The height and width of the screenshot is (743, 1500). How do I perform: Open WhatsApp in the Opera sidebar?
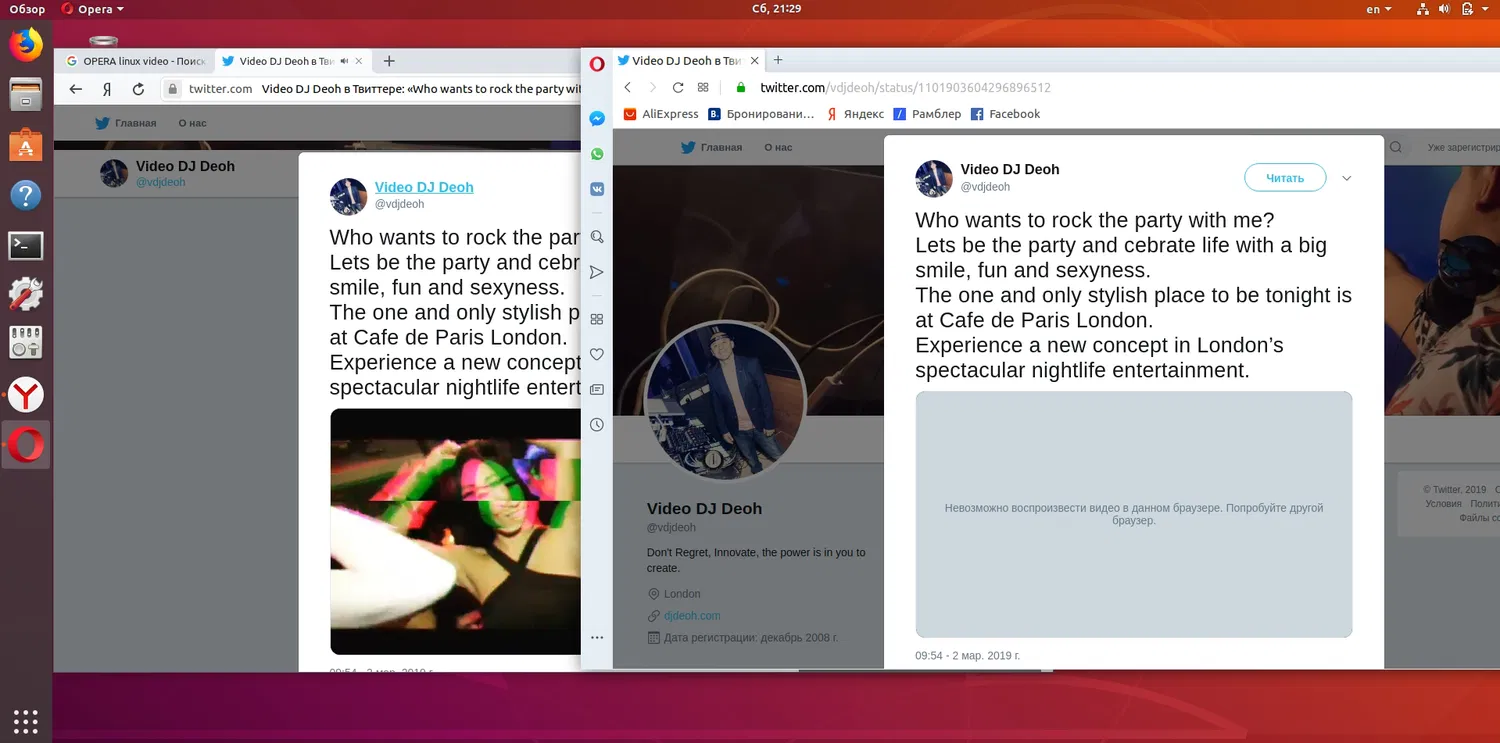click(x=597, y=154)
